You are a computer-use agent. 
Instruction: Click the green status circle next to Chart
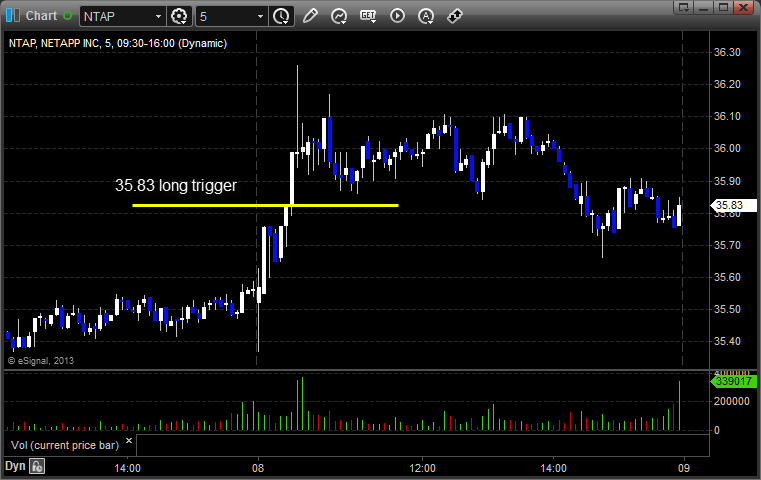(x=67, y=16)
